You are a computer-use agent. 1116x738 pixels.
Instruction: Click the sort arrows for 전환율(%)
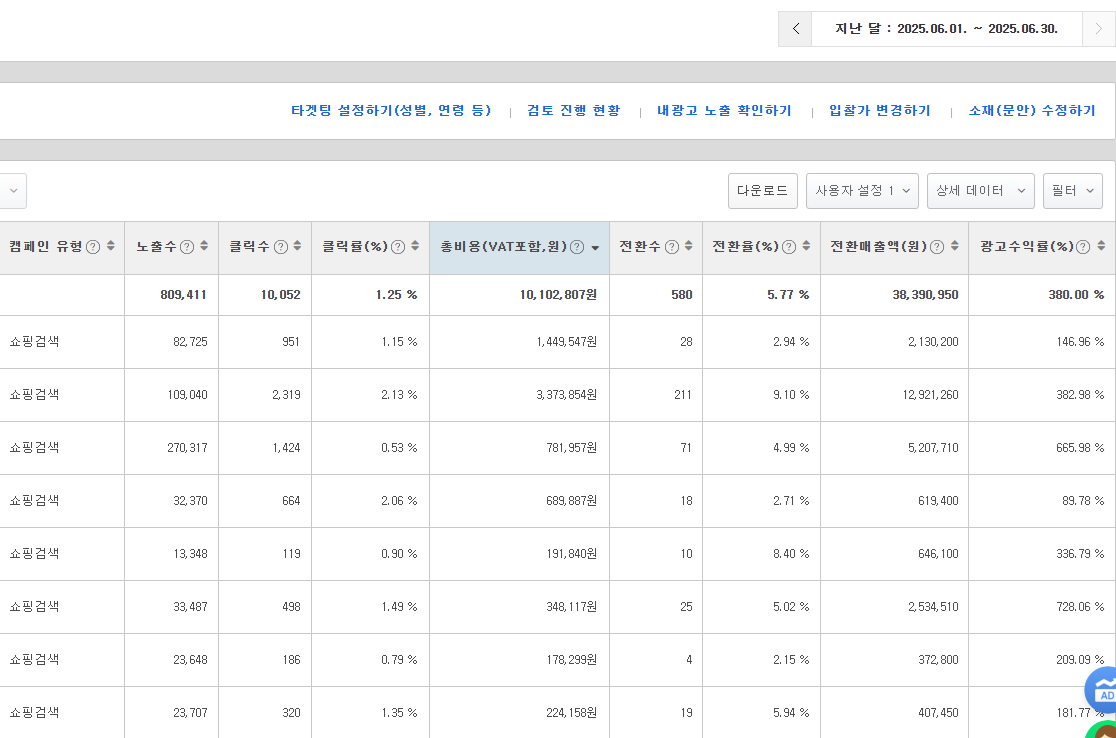[x=808, y=247]
